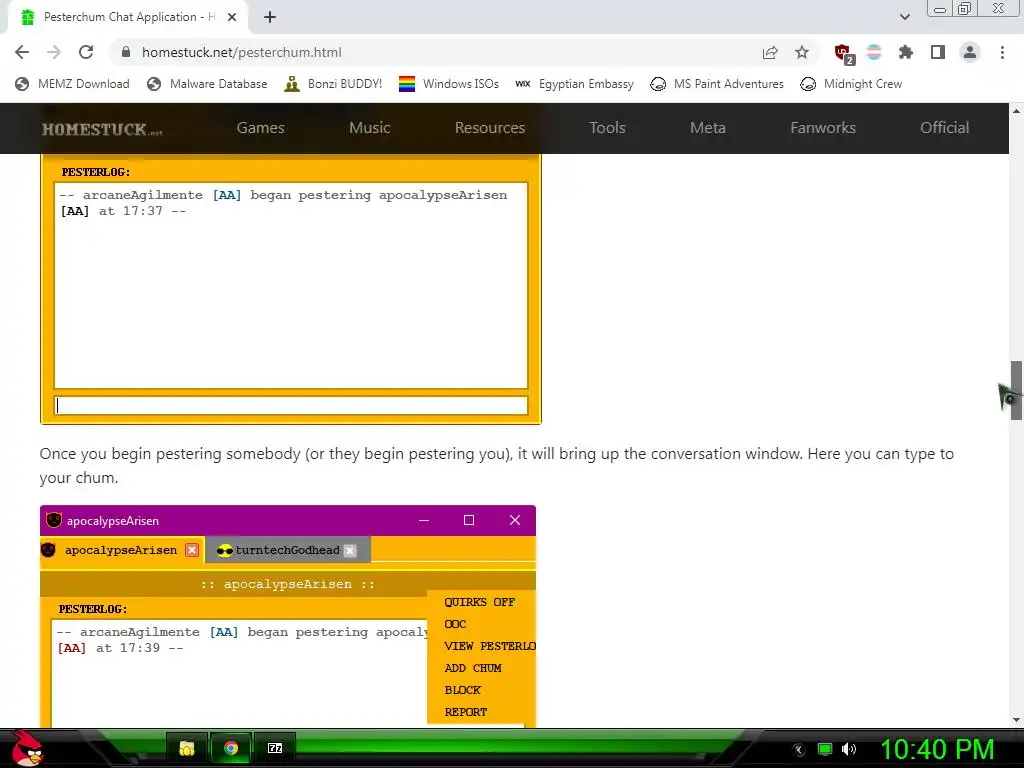Open the Egyptian Embassy bookmark
This screenshot has width=1024, height=768.
pos(574,84)
